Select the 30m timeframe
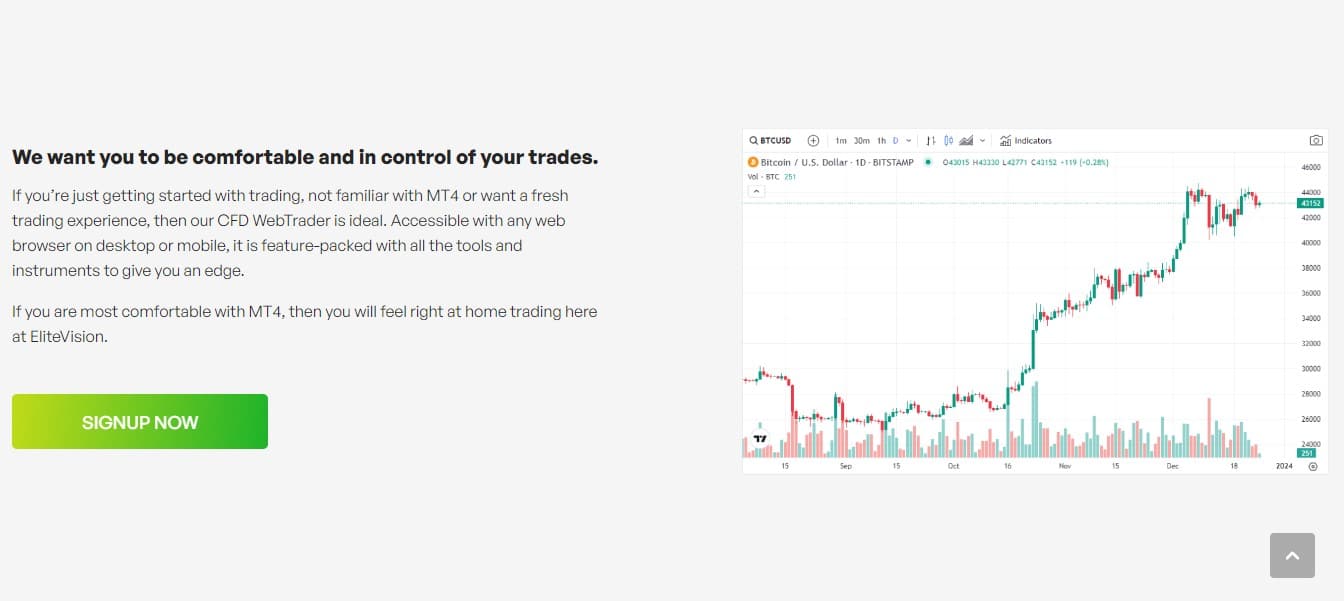This screenshot has width=1344, height=601. pos(861,140)
